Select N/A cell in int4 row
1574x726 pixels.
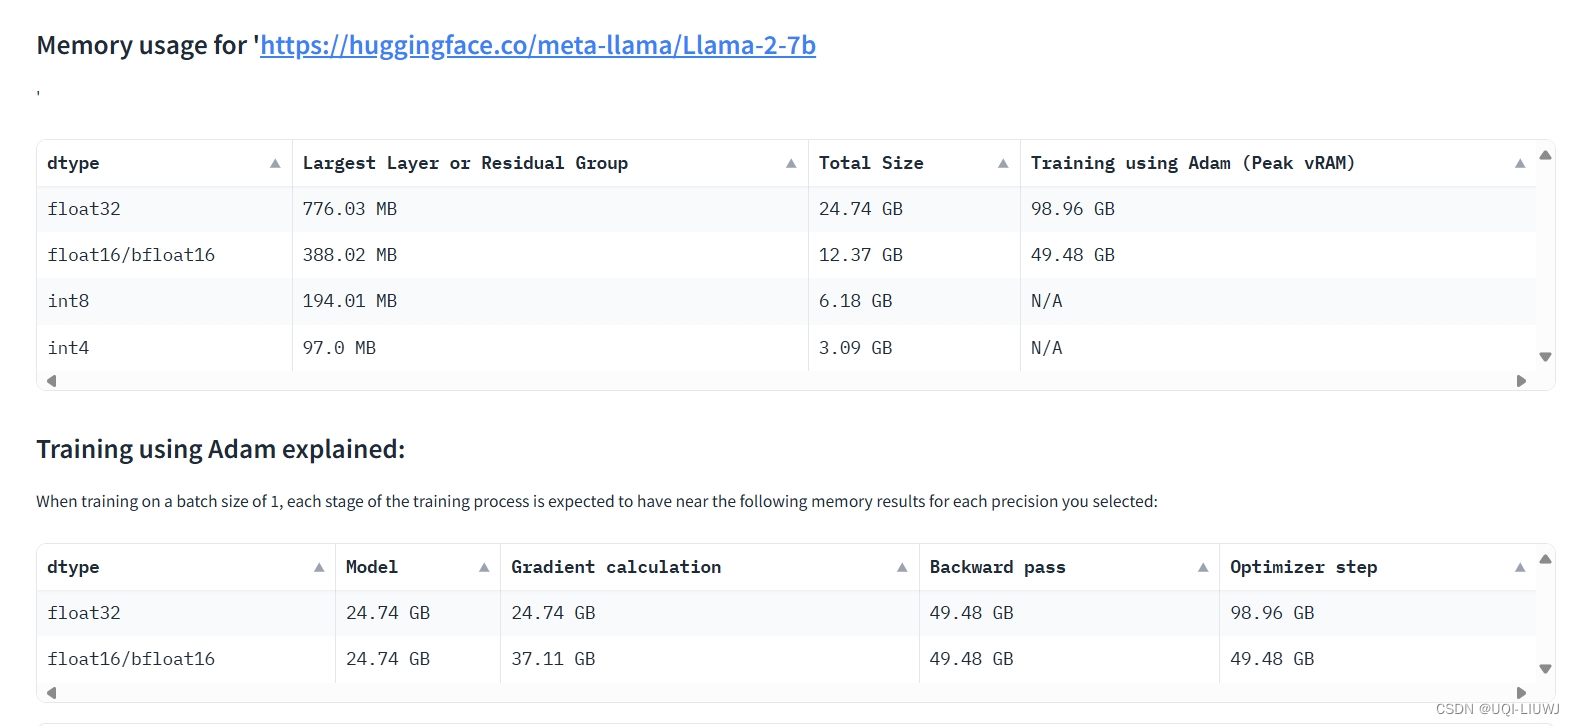tap(1278, 348)
